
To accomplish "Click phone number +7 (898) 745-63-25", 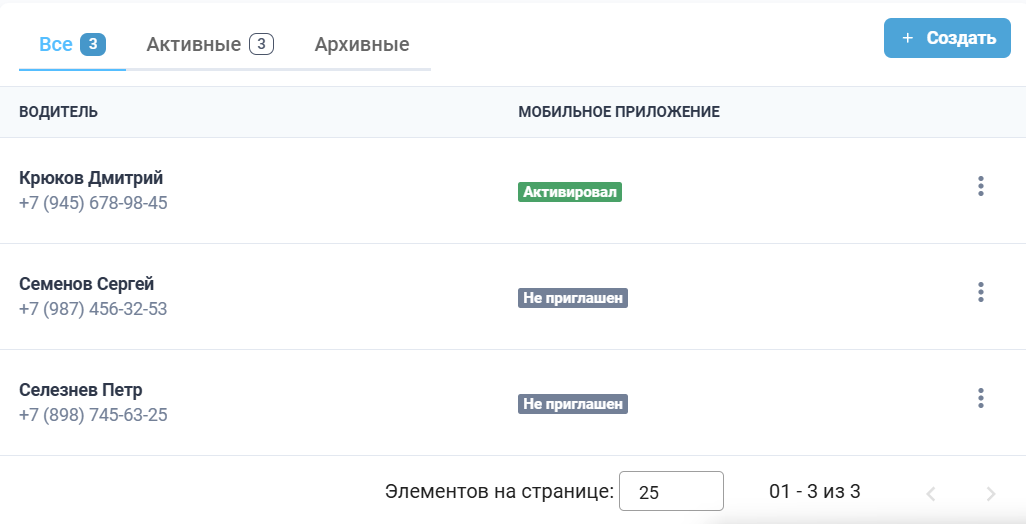I will 93,415.
